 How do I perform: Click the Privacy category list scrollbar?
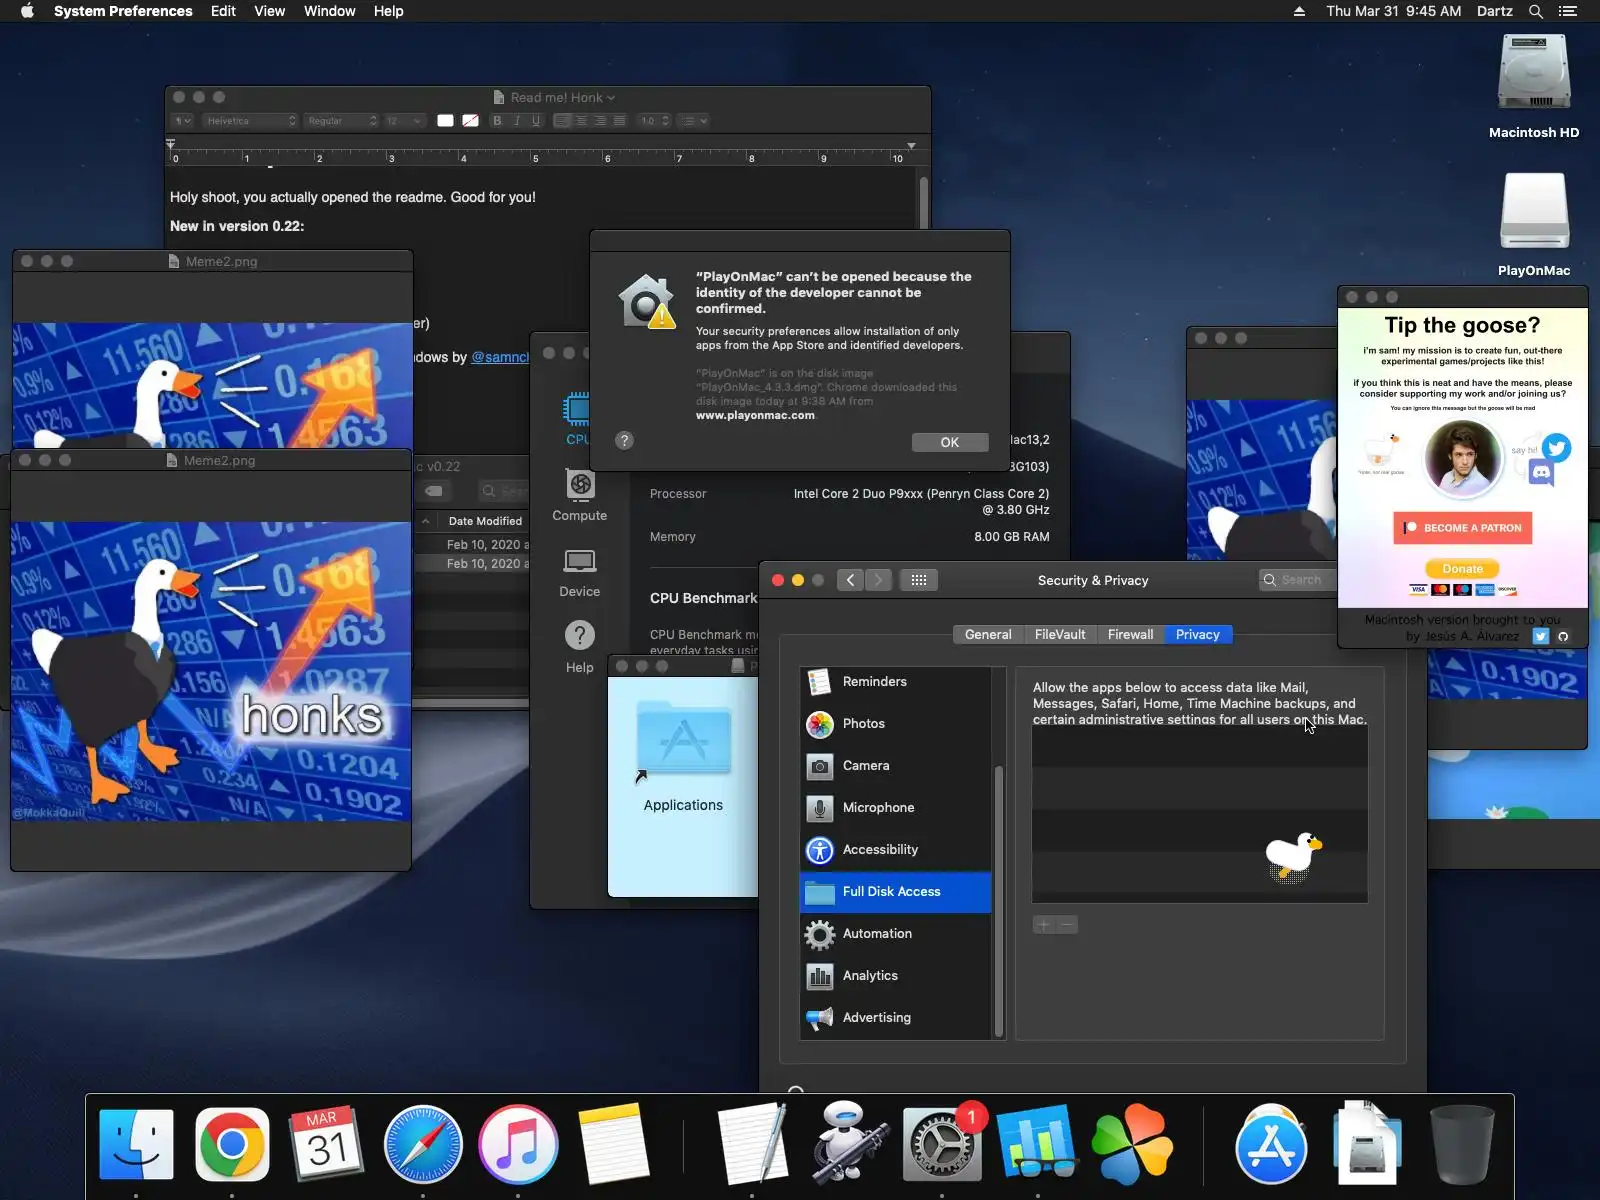click(x=998, y=900)
